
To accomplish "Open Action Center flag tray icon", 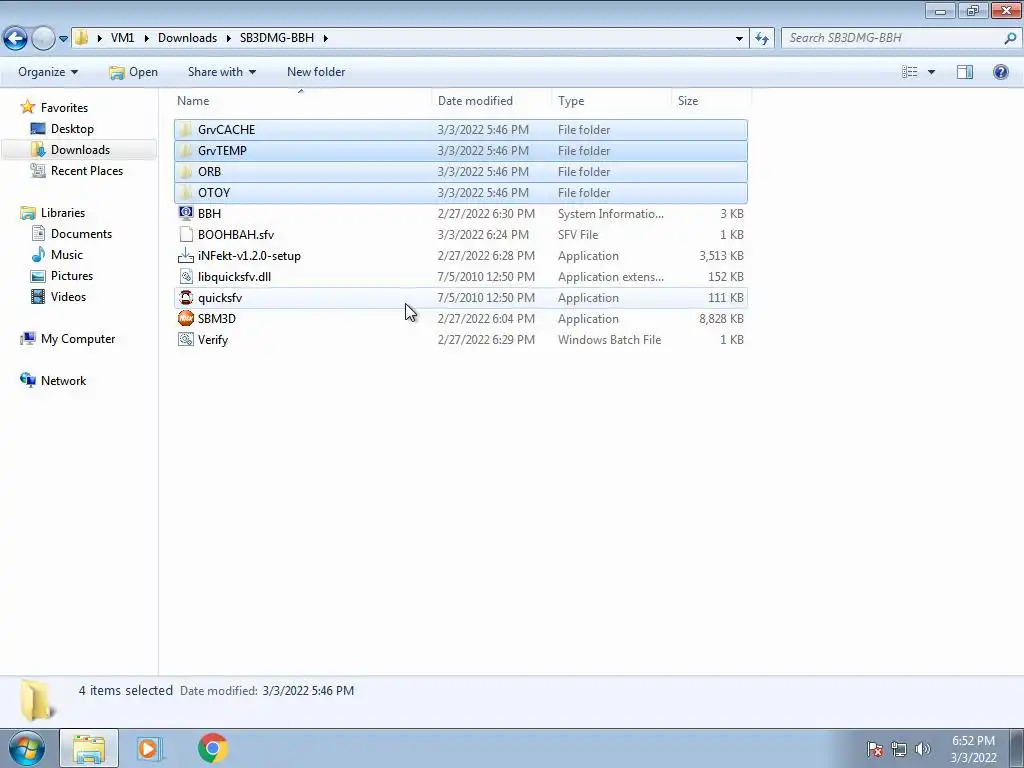I will click(874, 749).
